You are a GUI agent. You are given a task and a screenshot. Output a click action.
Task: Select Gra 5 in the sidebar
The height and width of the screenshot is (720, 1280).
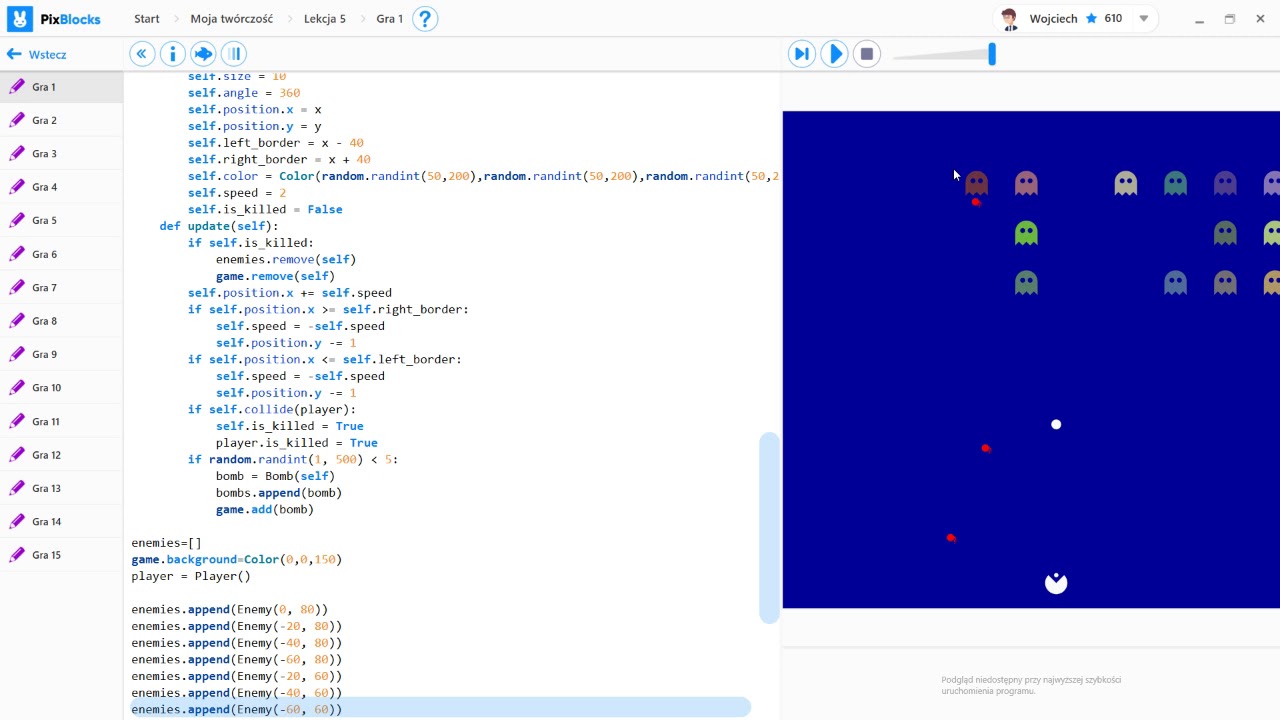61,220
